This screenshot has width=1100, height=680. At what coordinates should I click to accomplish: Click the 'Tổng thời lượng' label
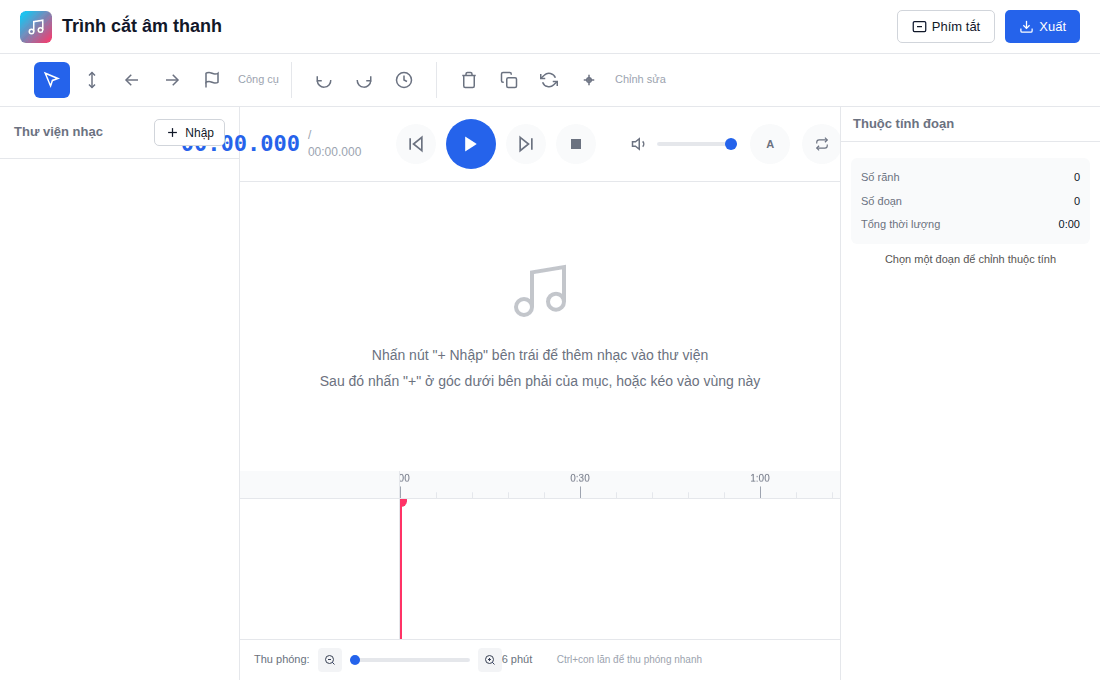pyautogui.click(x=901, y=225)
